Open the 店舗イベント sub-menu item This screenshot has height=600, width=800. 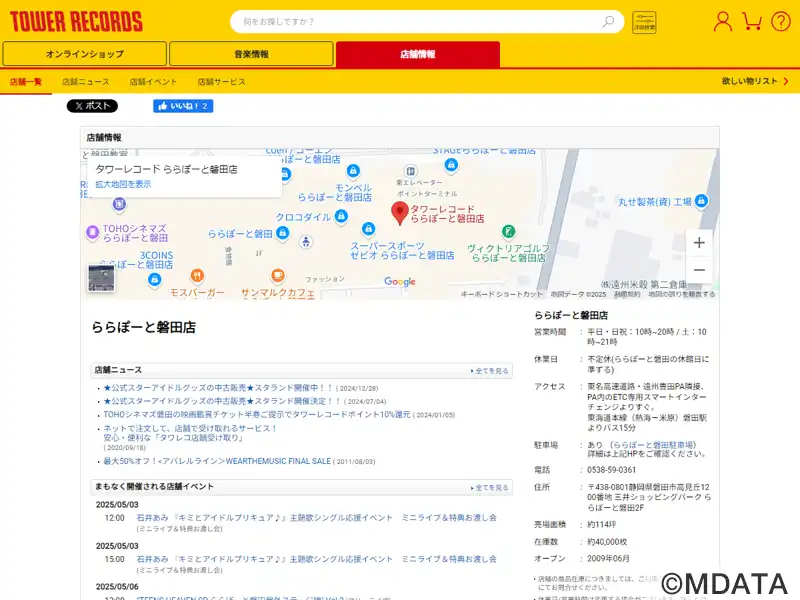point(153,82)
